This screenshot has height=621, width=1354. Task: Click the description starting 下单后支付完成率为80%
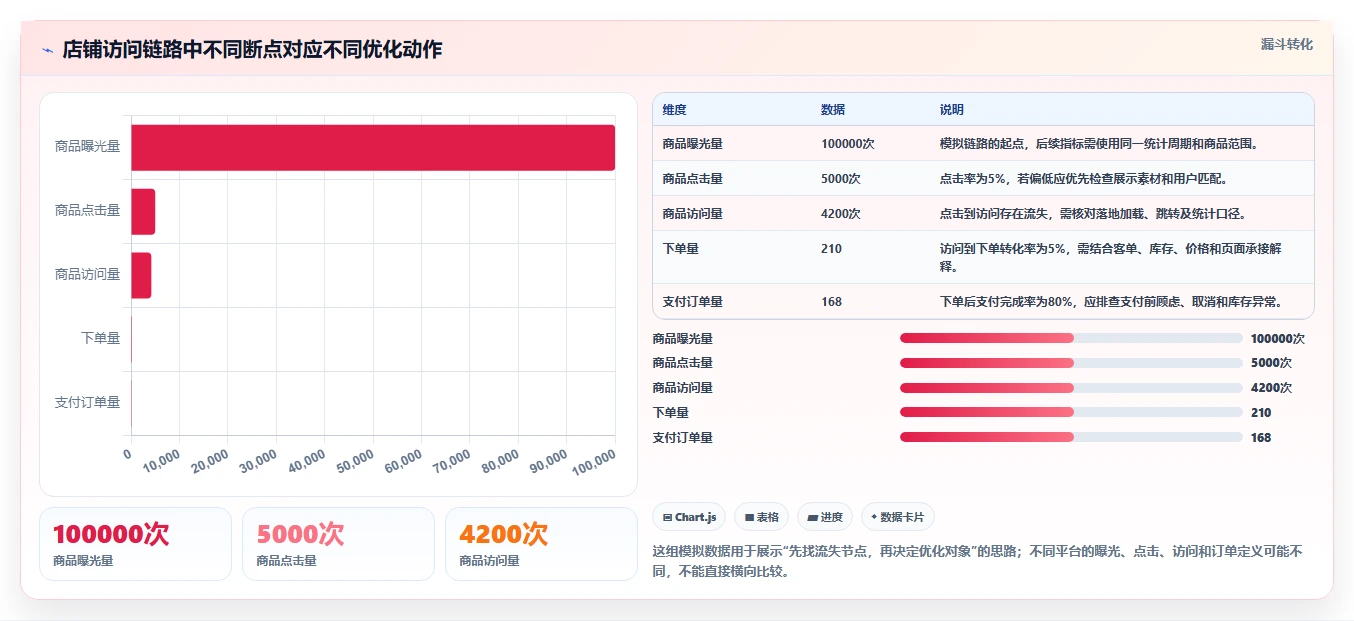click(x=1112, y=302)
